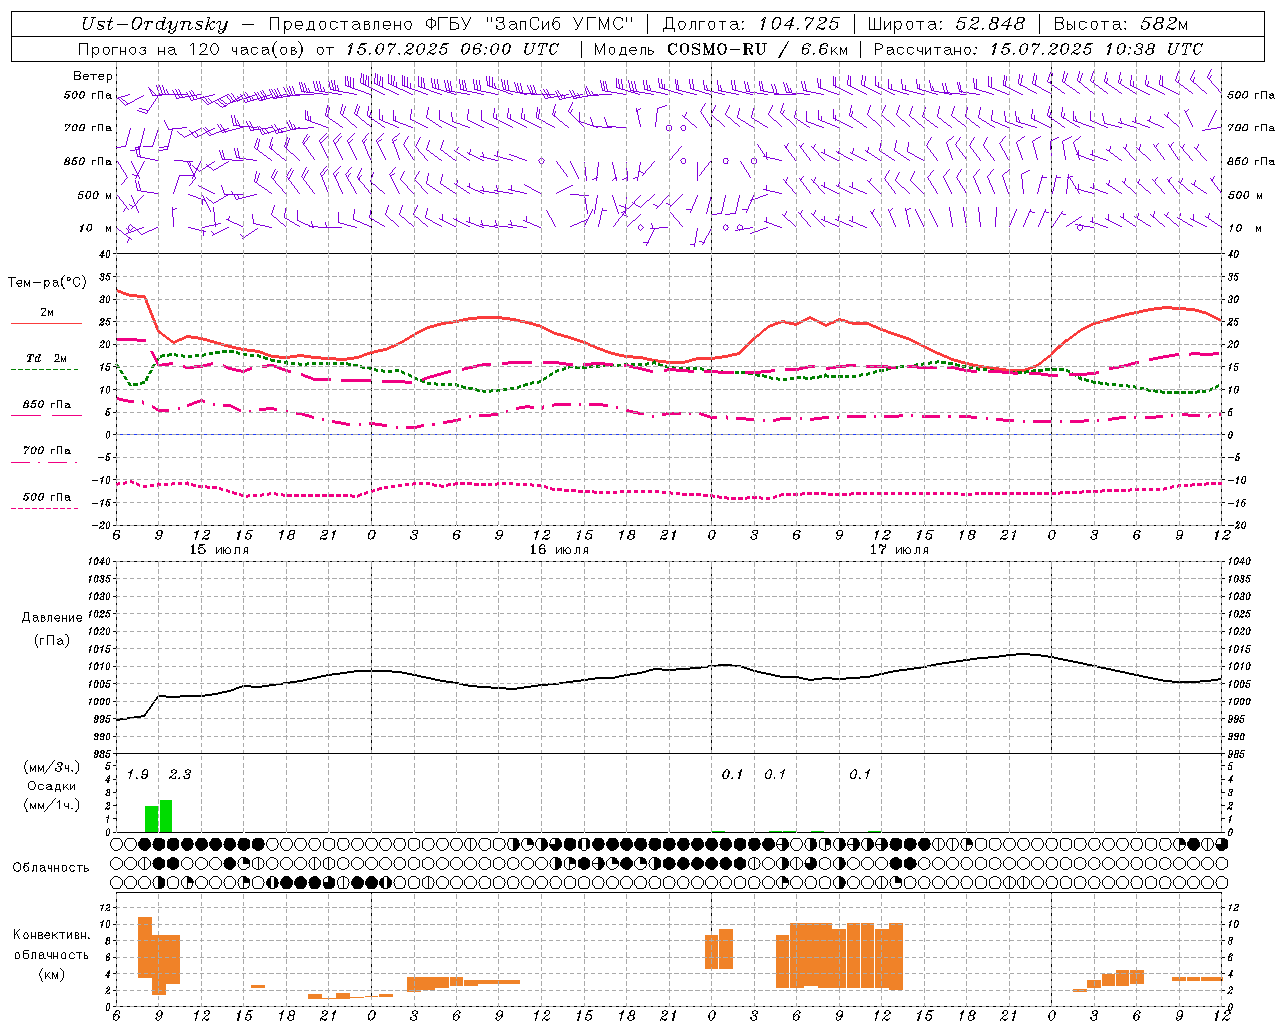Click the Облачность cloud cover label
This screenshot has width=1280, height=1024.
[x=51, y=868]
